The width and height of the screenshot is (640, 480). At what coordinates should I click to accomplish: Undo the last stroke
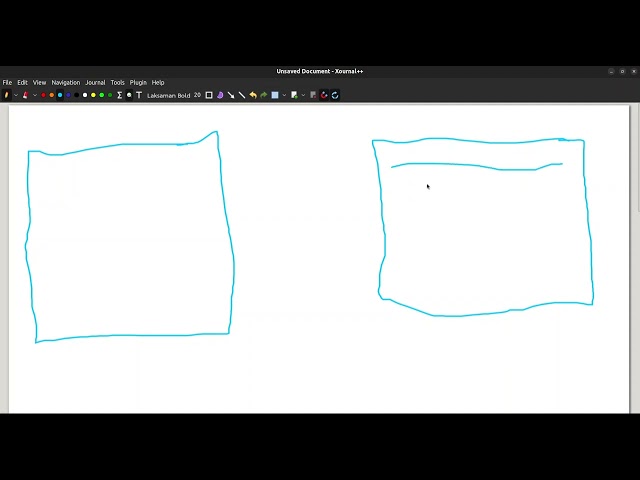pos(253,95)
